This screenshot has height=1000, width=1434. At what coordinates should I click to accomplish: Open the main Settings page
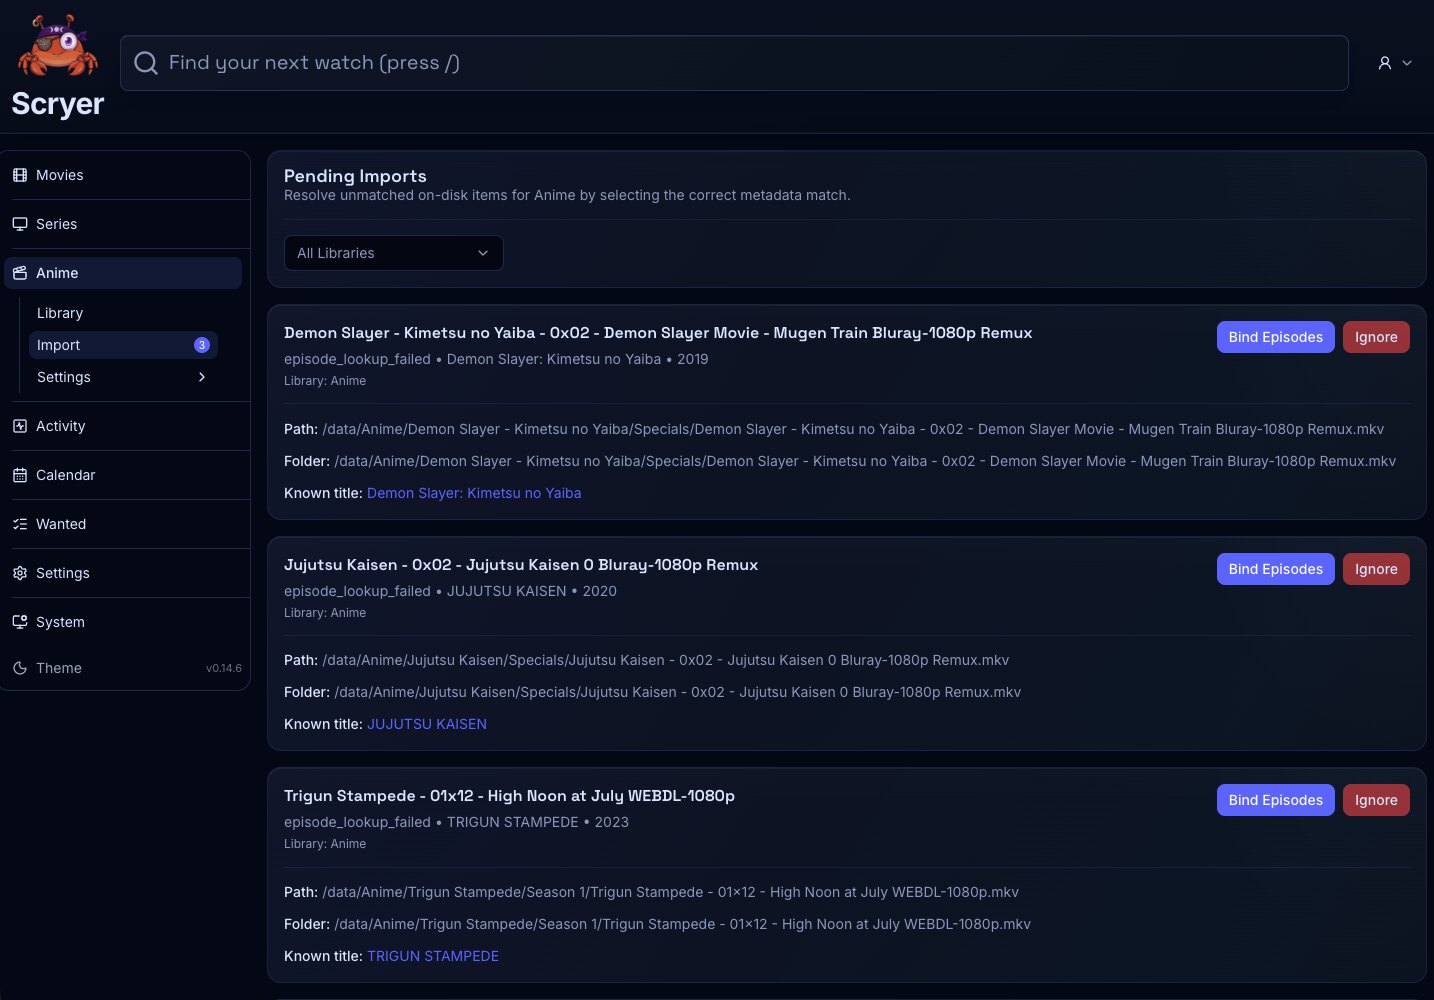(124, 573)
